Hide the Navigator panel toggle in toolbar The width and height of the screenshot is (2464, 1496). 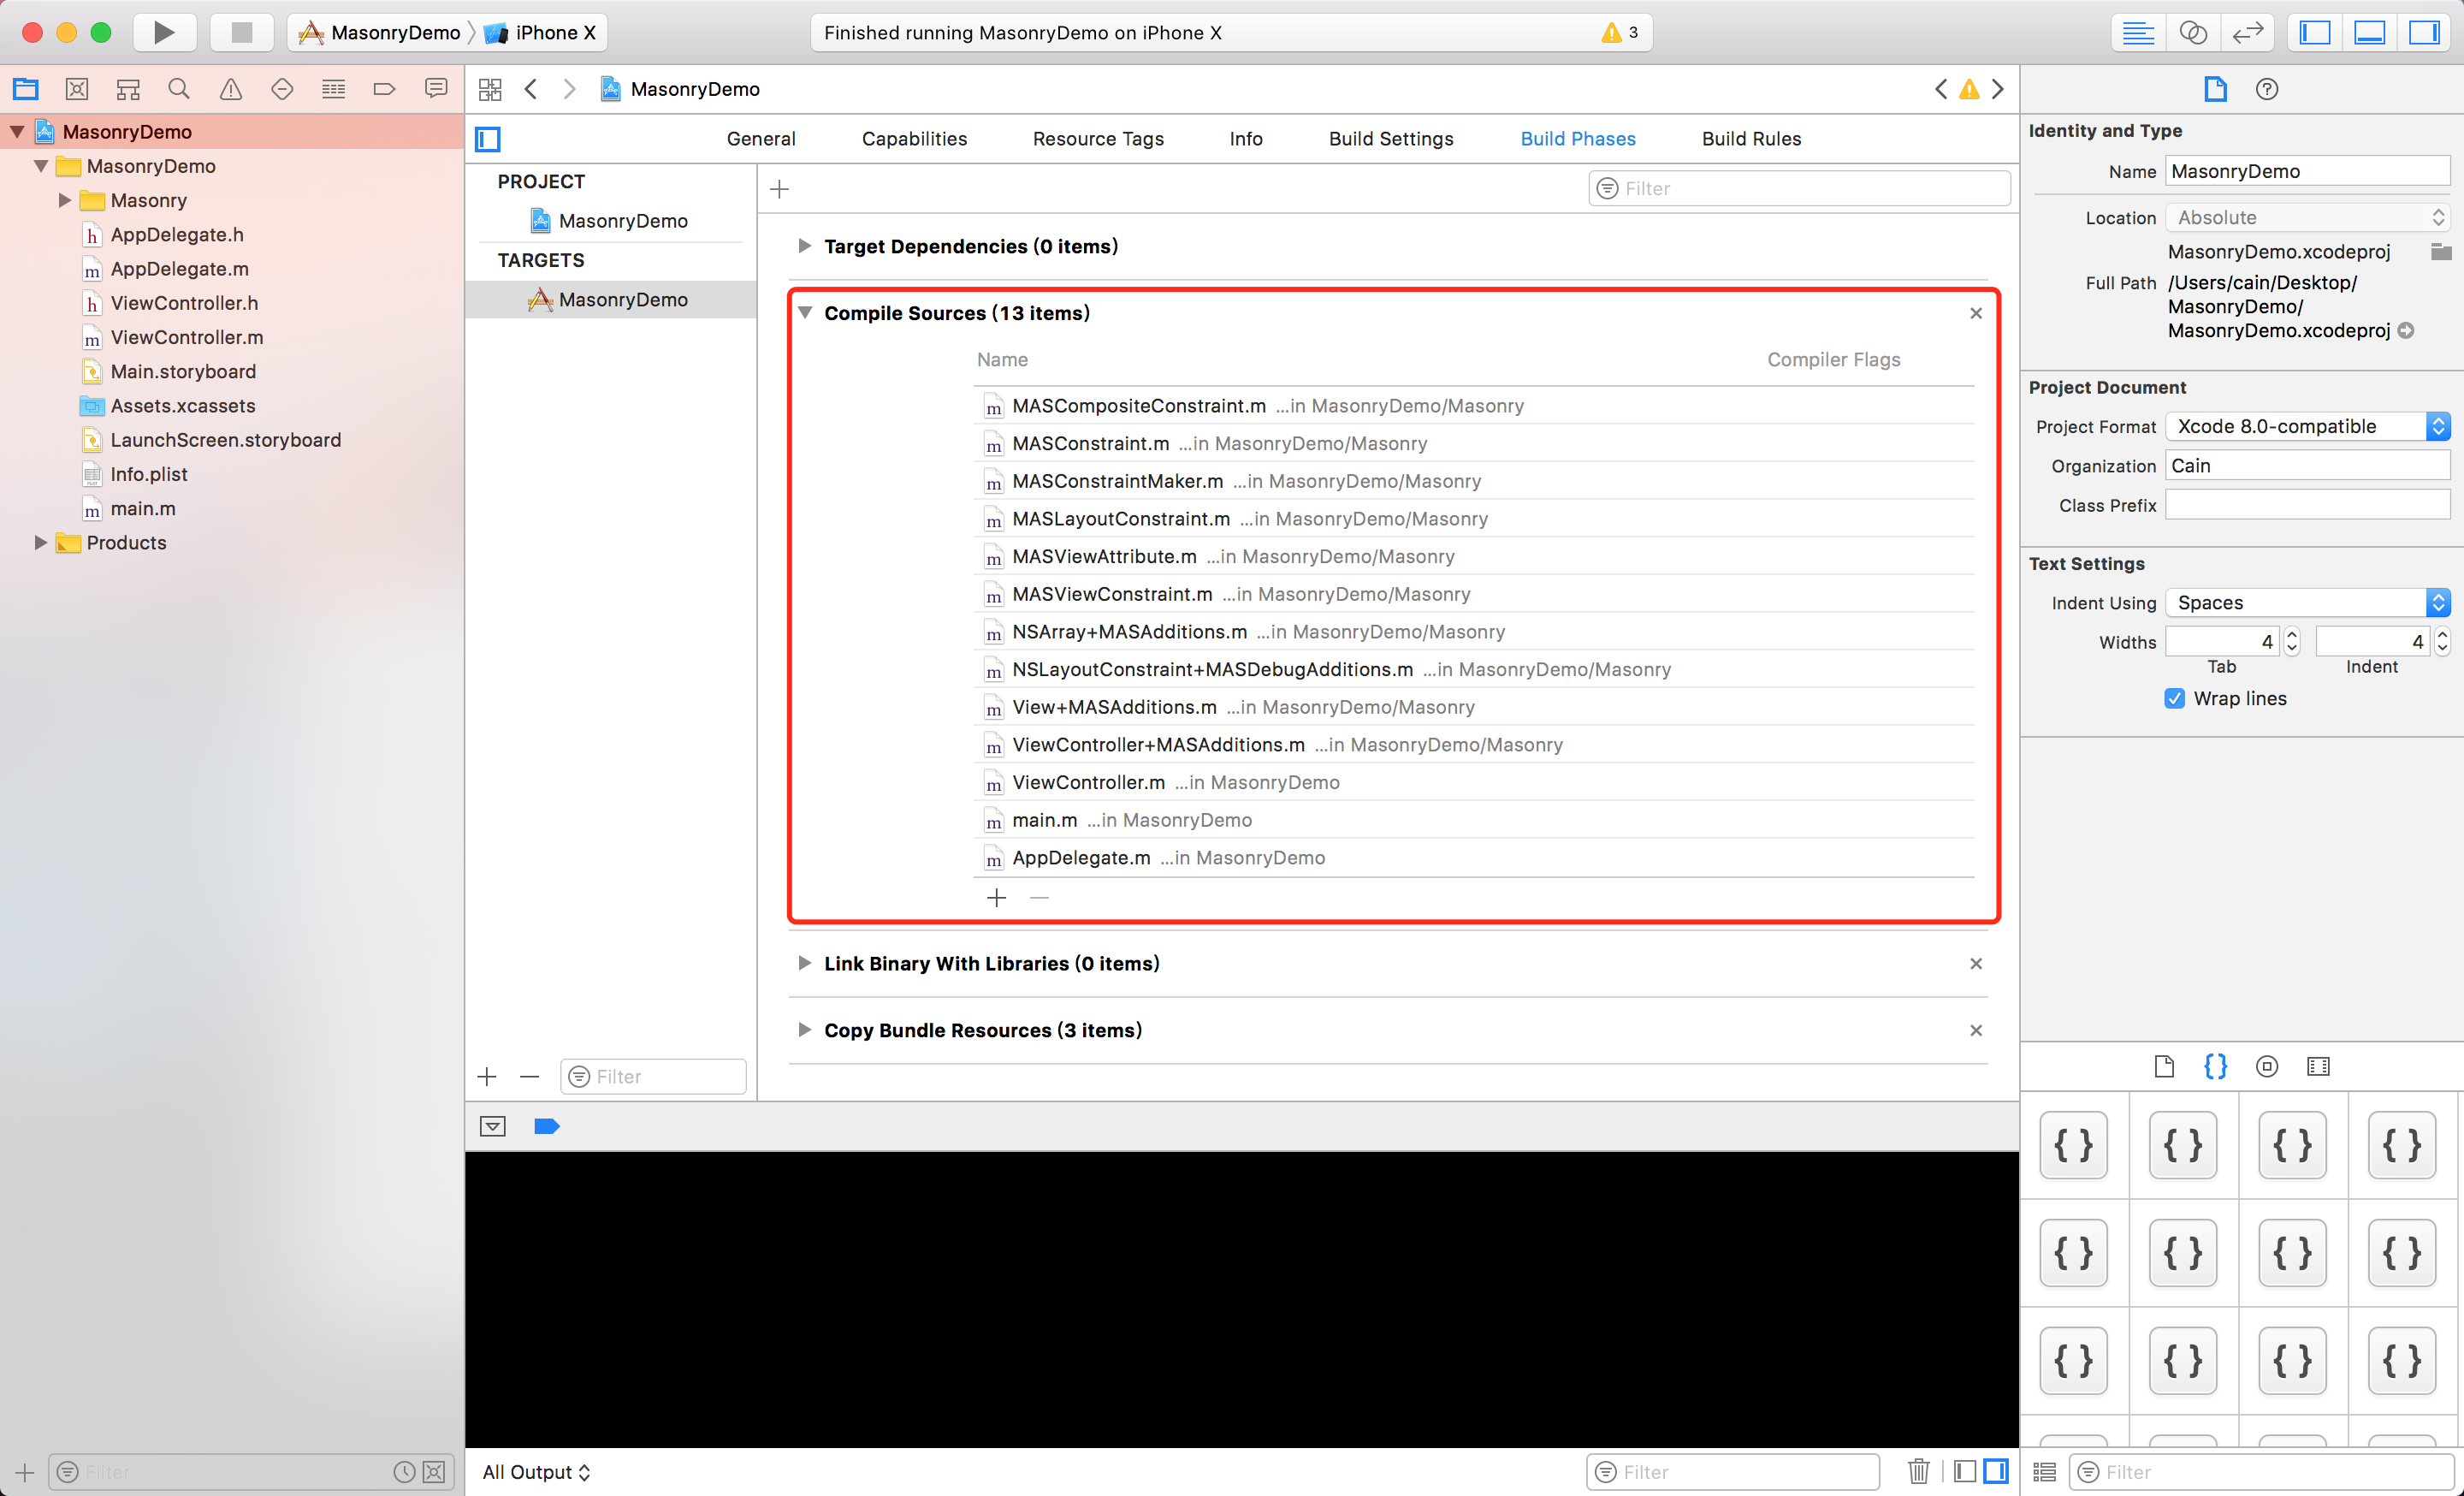coord(2315,32)
